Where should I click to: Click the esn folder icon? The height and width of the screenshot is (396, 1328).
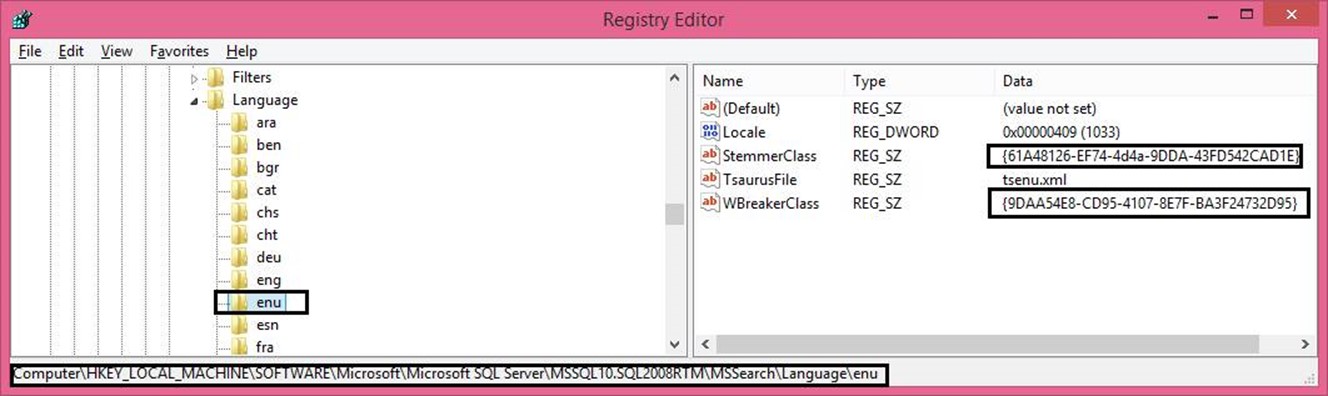239,325
